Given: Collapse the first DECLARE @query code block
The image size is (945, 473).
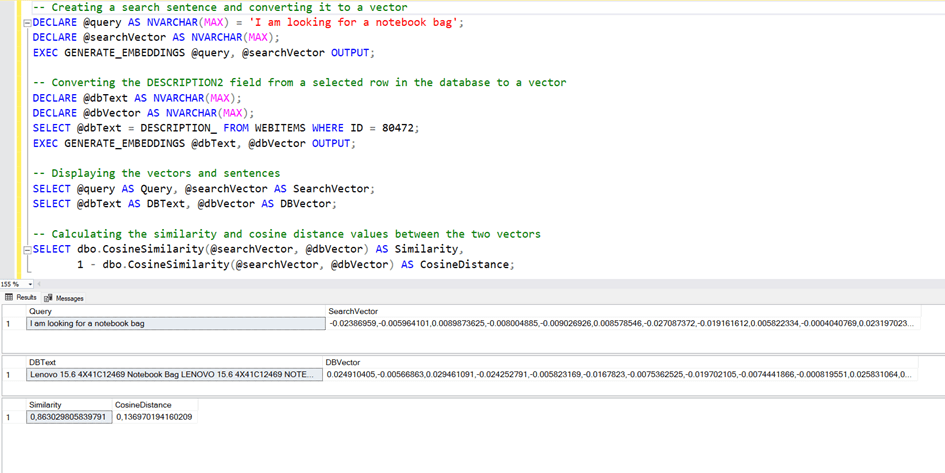Looking at the screenshot, I should tap(27, 22).
